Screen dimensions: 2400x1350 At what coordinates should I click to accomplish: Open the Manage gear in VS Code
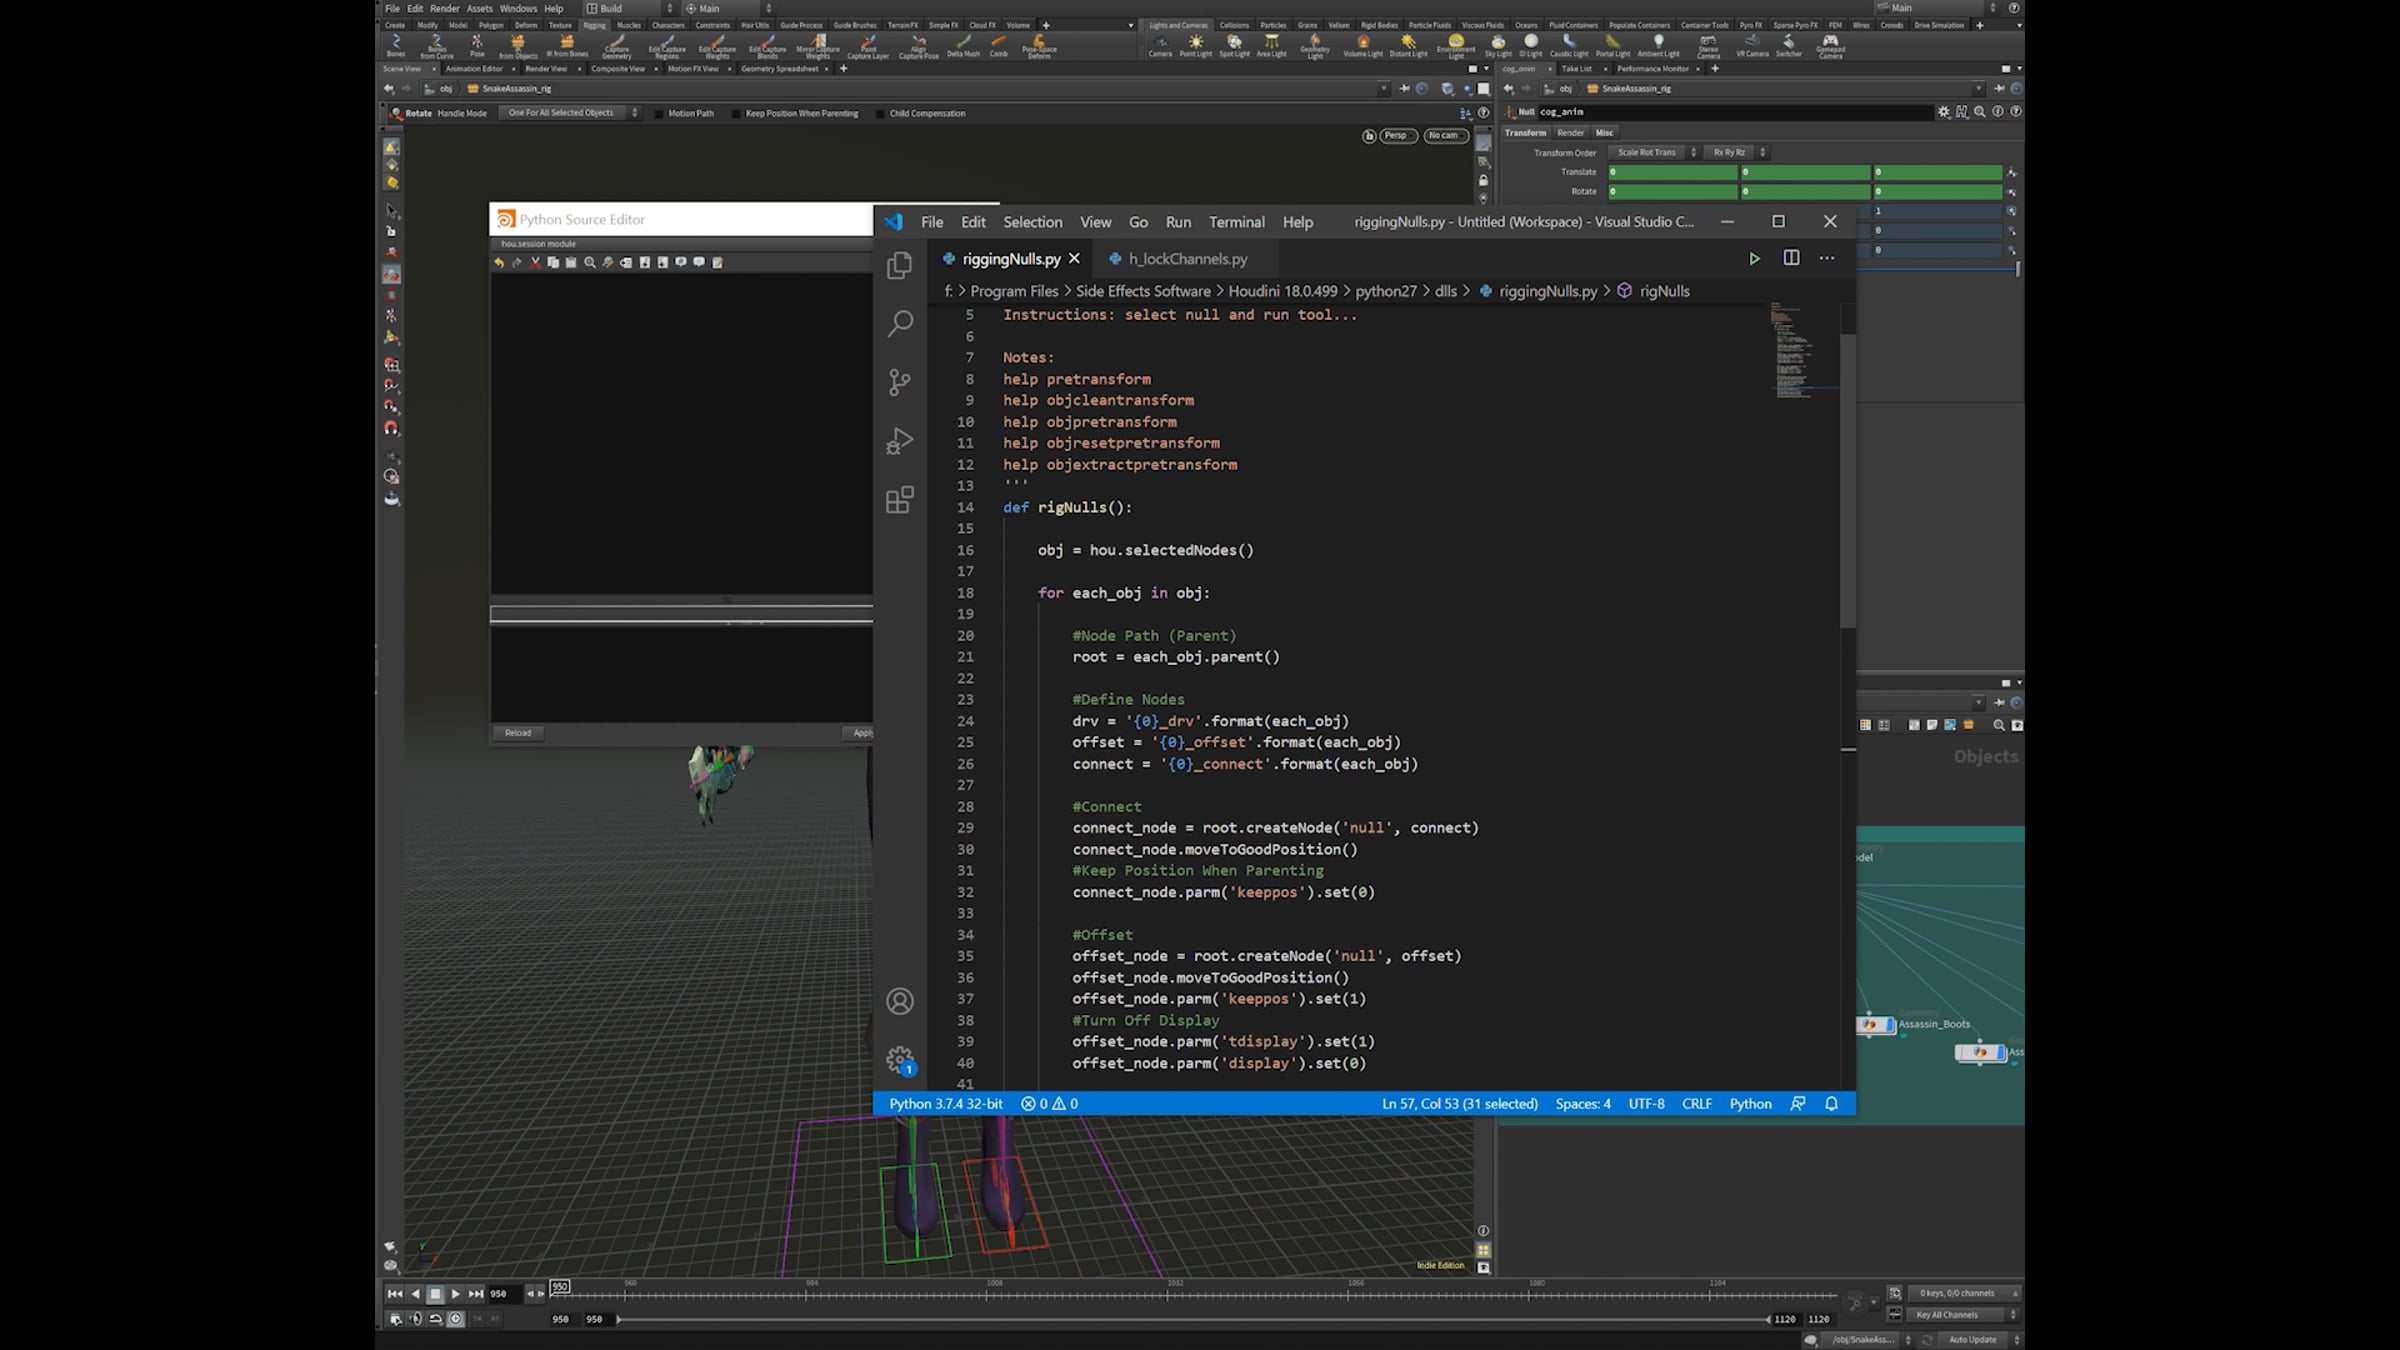pos(899,1059)
